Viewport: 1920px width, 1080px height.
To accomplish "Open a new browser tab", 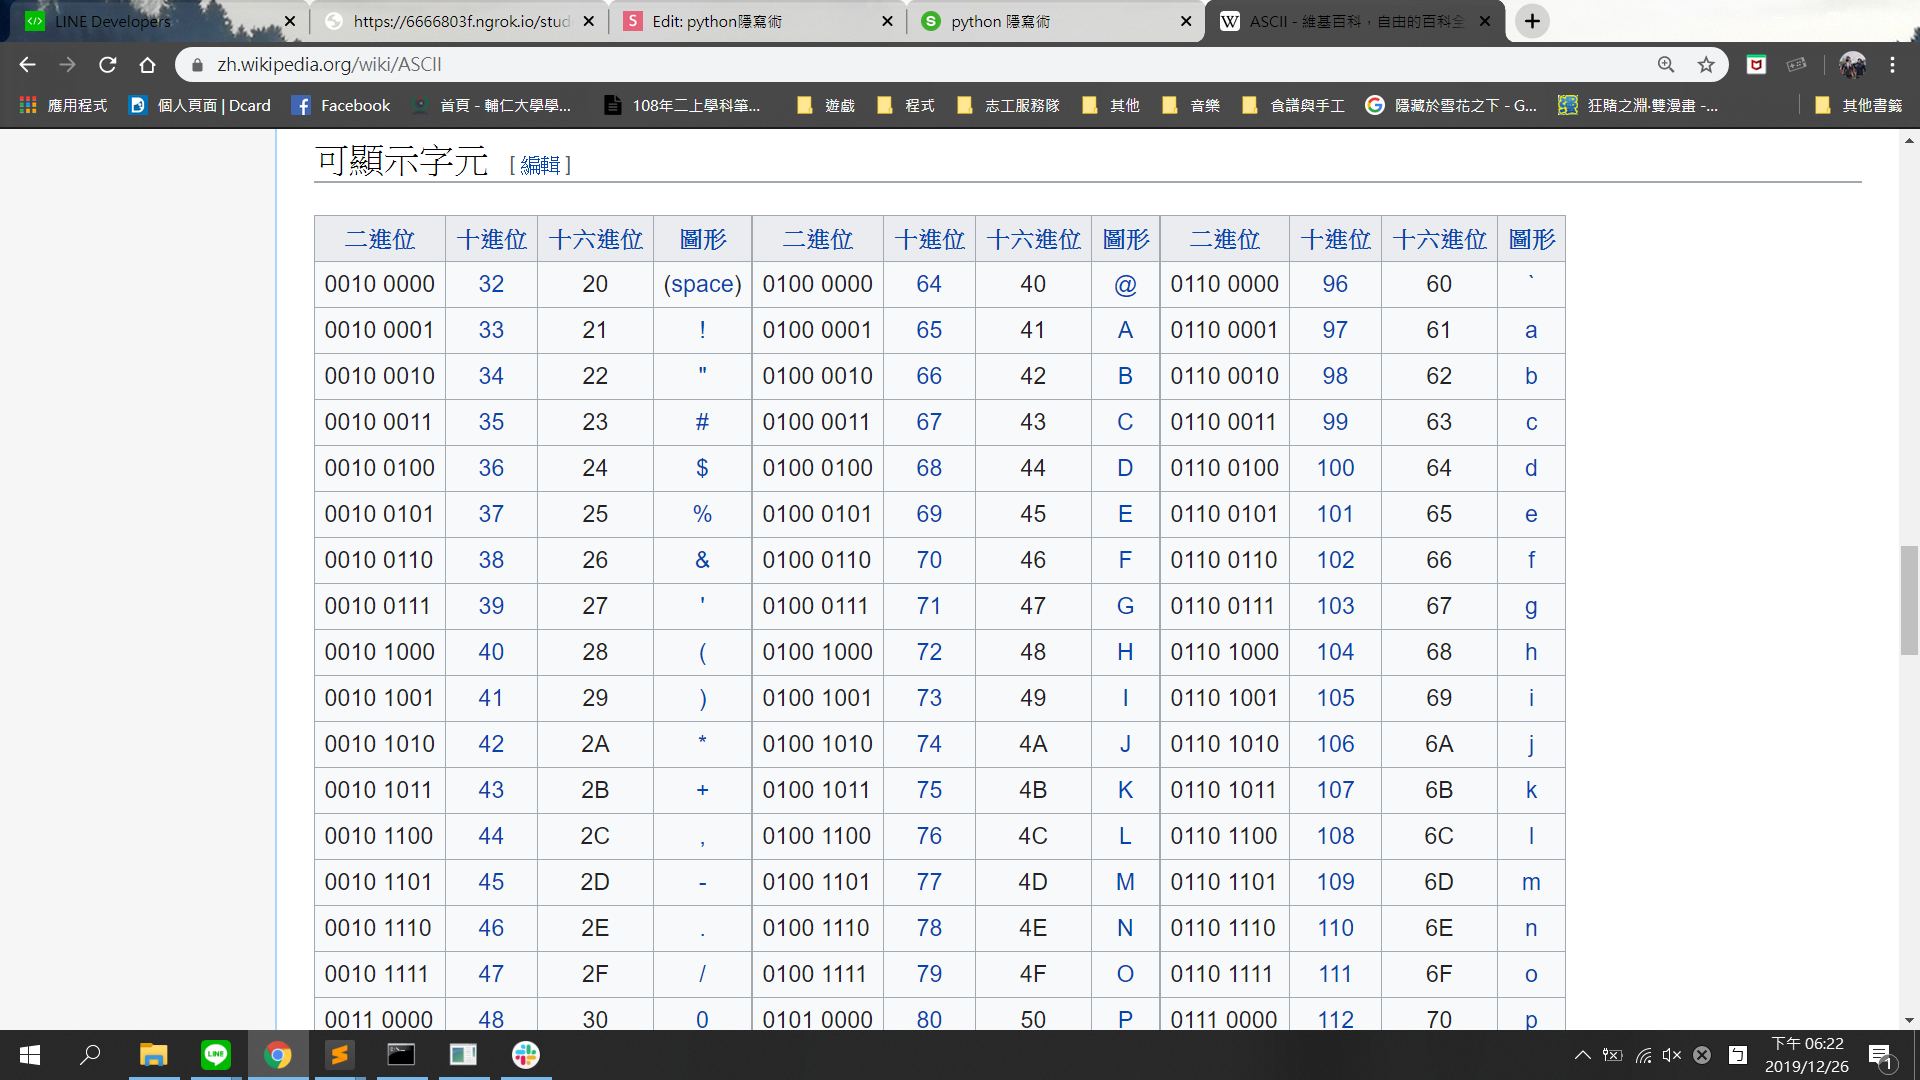I will point(1532,21).
